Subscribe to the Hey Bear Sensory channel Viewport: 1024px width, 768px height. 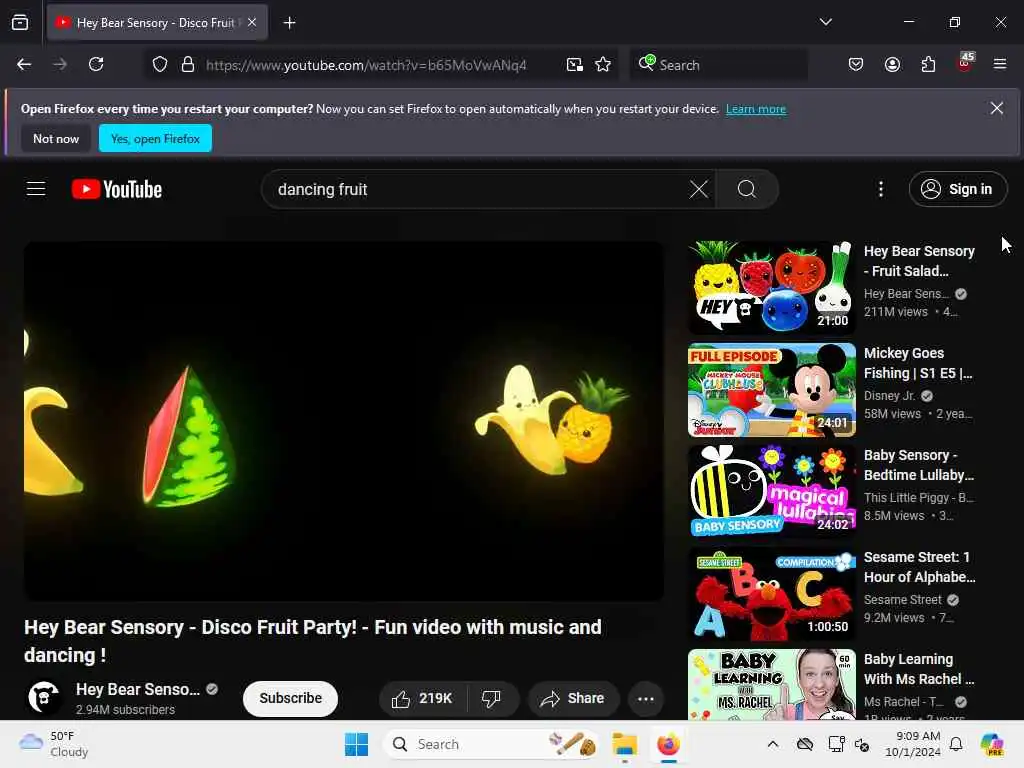pos(291,699)
